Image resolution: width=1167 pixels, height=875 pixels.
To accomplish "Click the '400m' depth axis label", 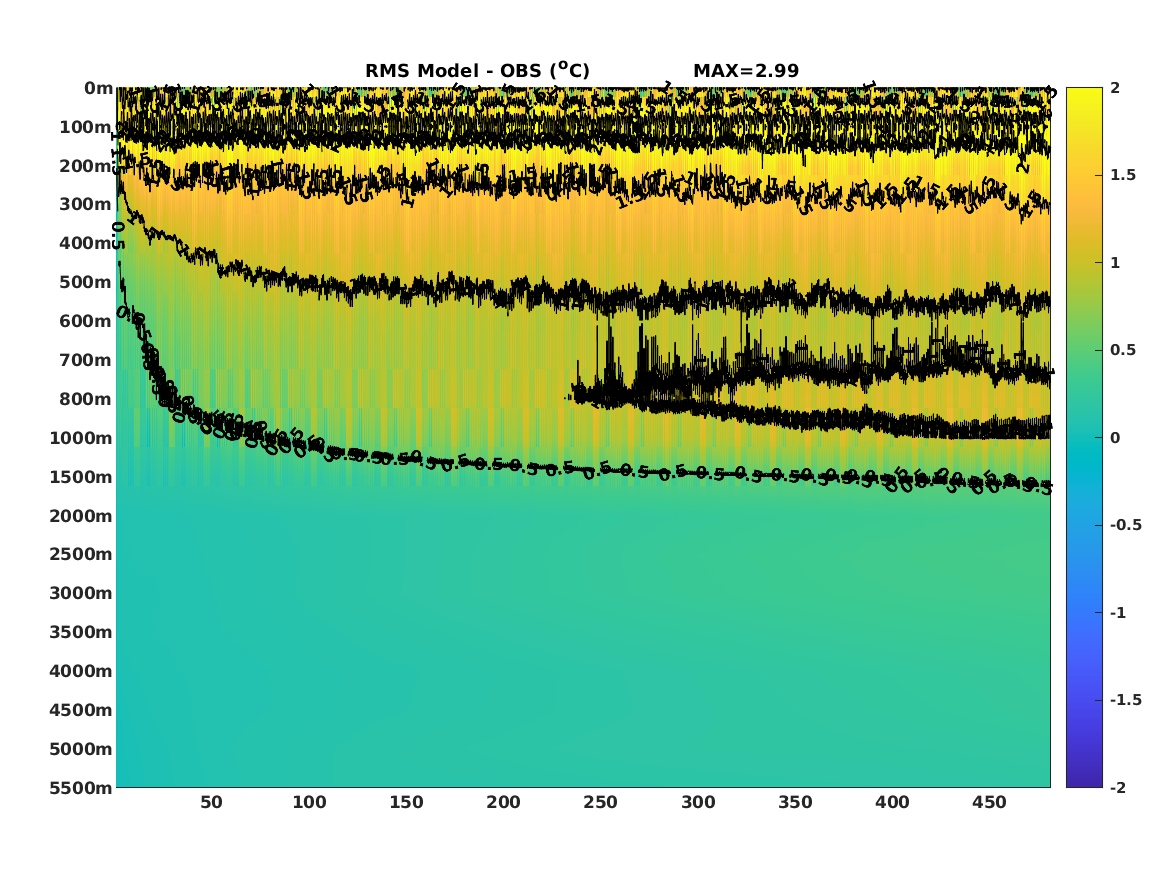I will pyautogui.click(x=86, y=243).
